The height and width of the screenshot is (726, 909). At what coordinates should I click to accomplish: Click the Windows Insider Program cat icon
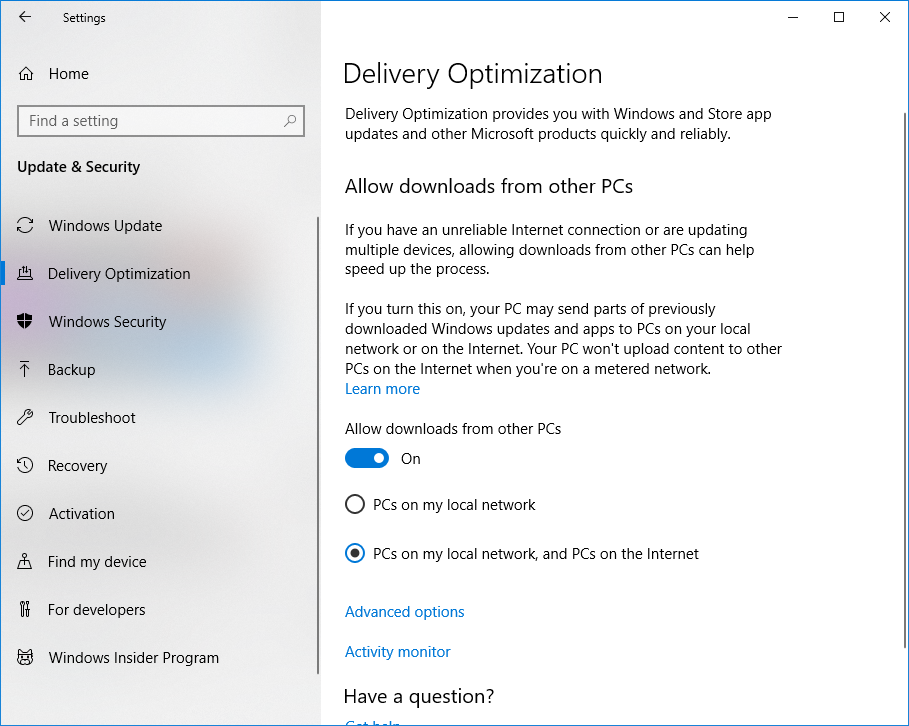click(x=25, y=657)
